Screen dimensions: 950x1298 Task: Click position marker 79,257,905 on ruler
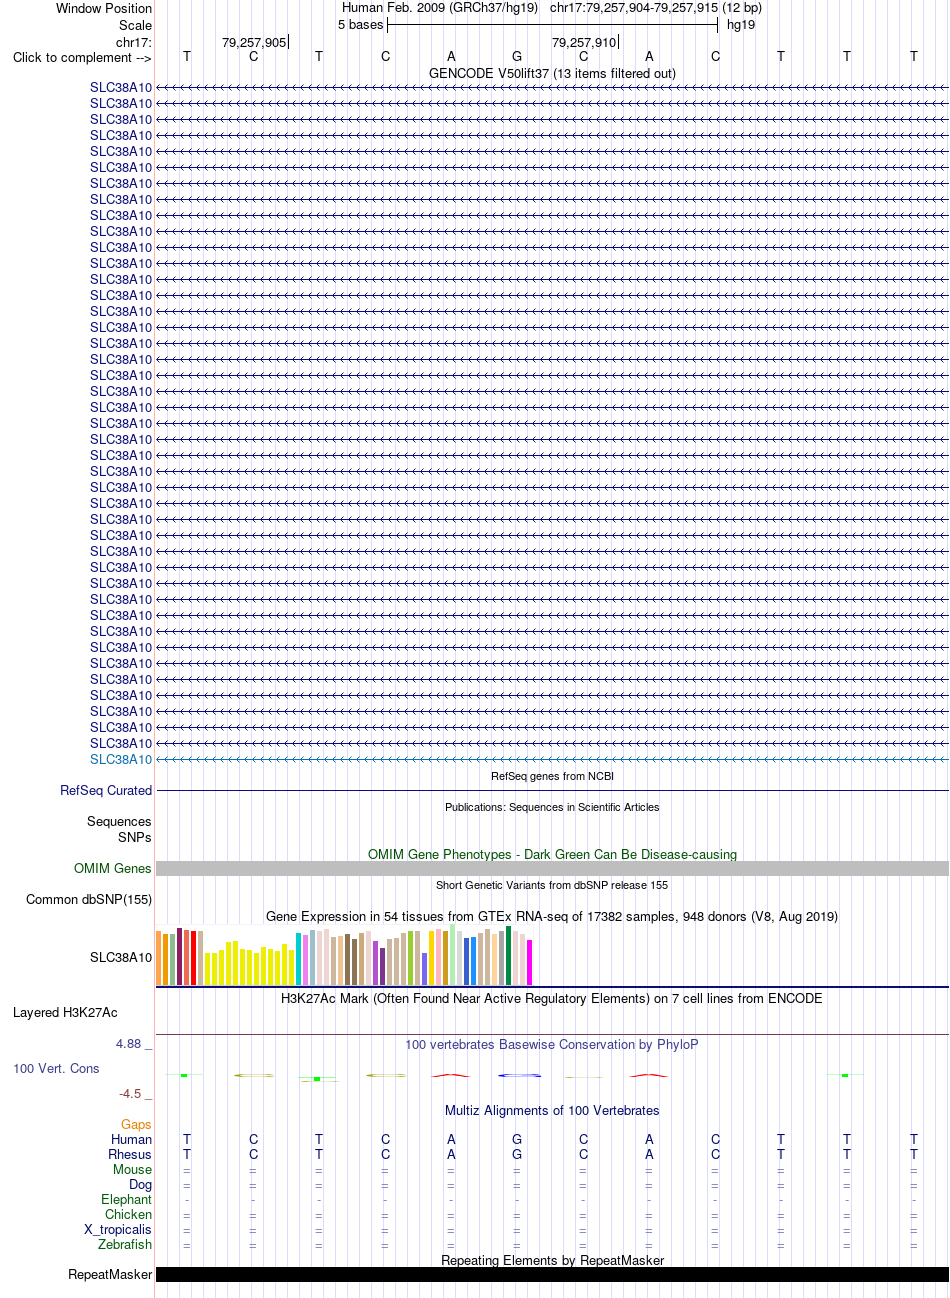(254, 42)
